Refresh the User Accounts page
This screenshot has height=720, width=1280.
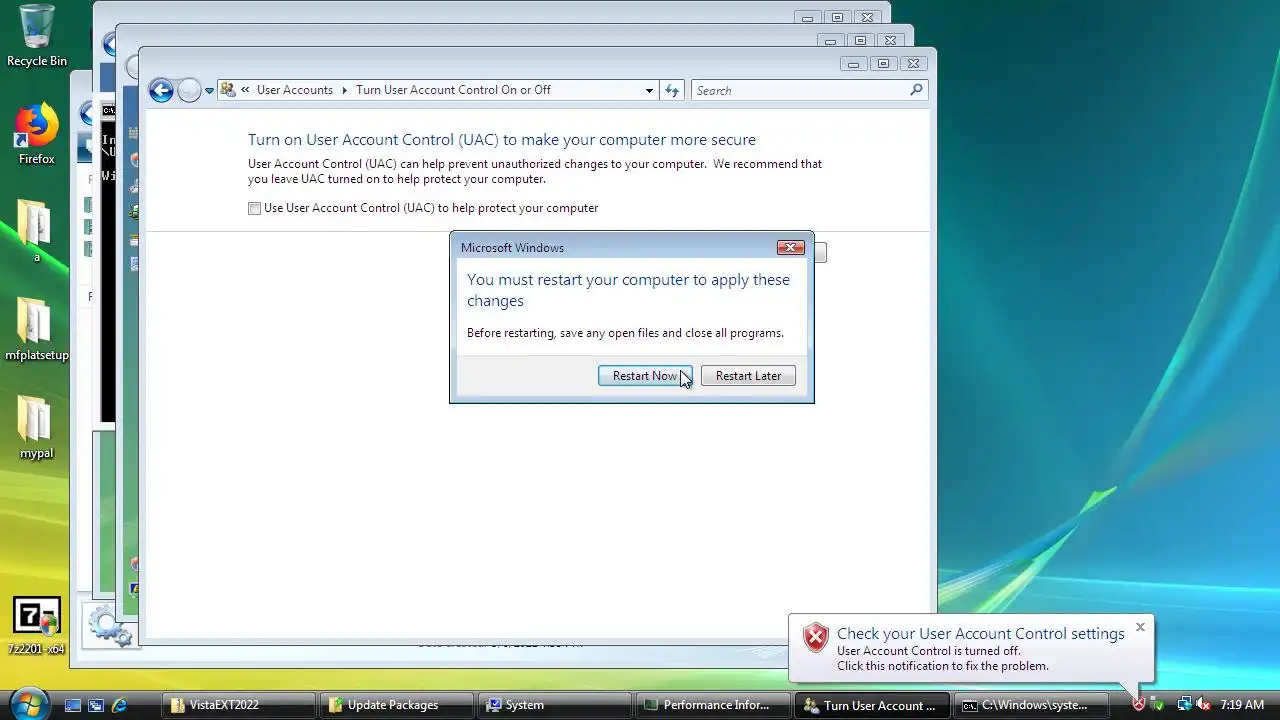coord(672,90)
